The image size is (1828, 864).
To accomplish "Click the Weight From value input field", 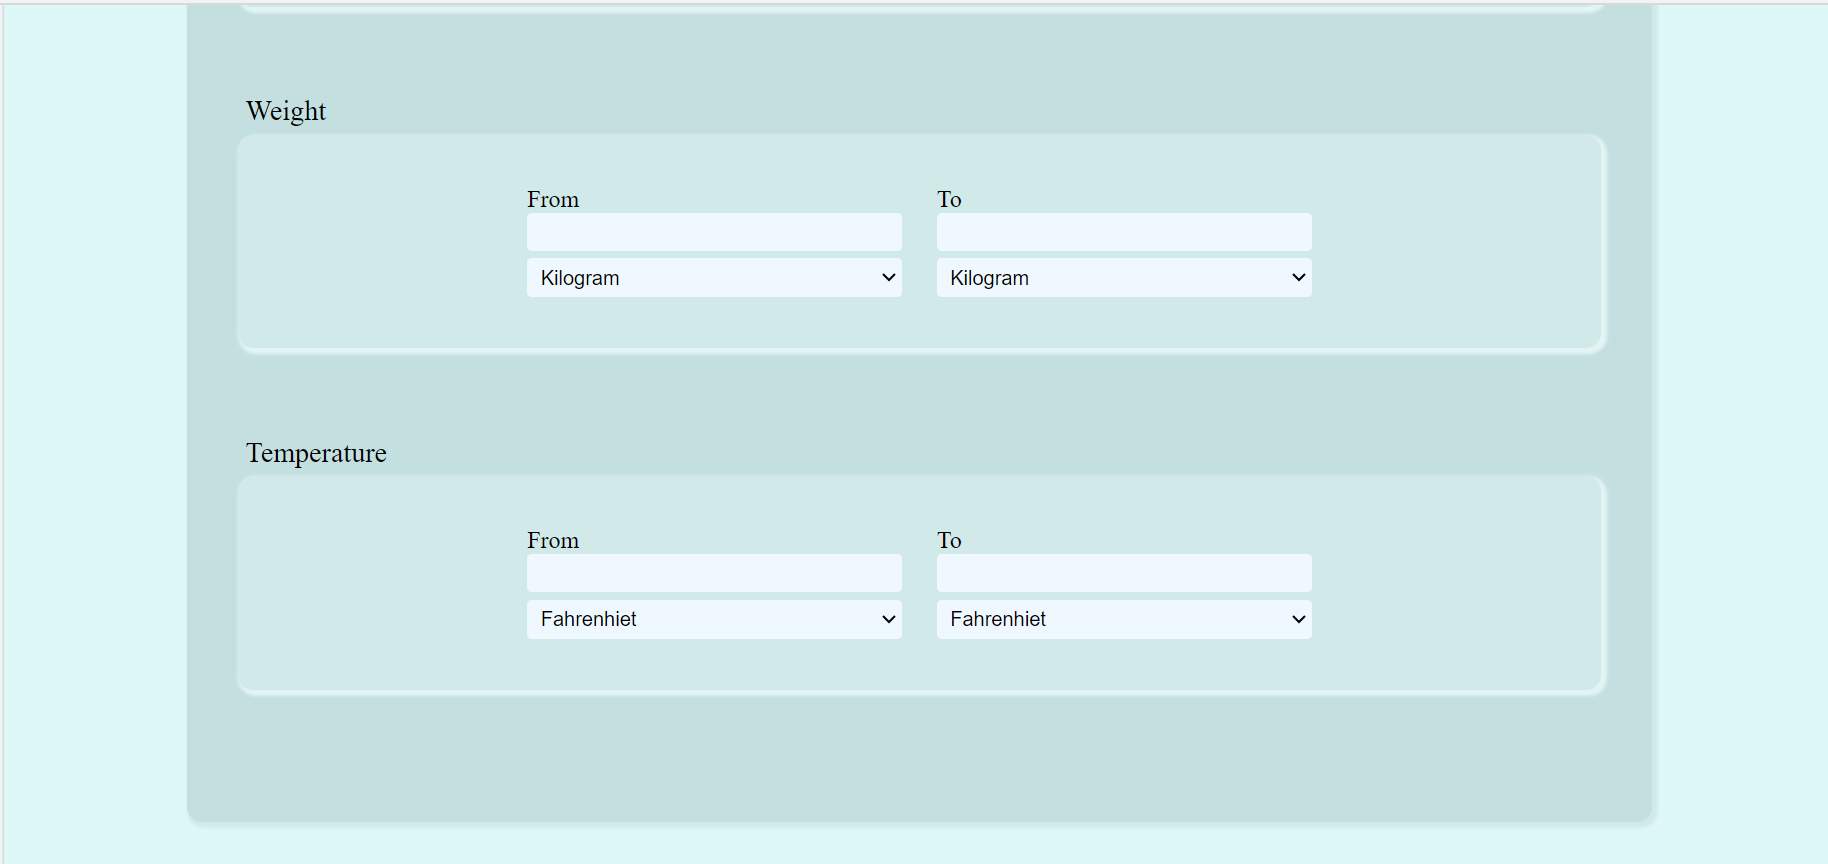I will (713, 231).
